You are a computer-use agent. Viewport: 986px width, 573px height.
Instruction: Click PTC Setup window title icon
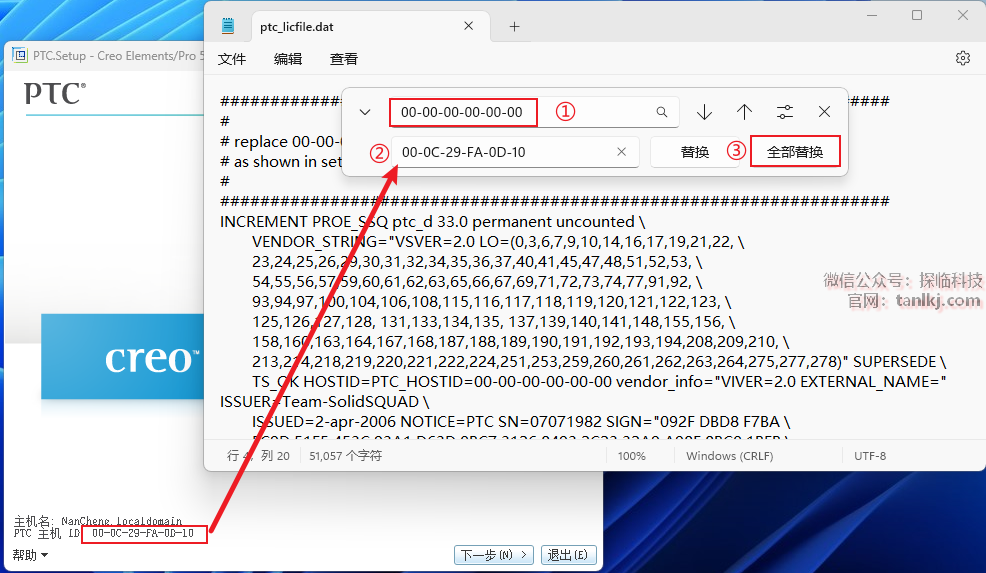point(19,55)
